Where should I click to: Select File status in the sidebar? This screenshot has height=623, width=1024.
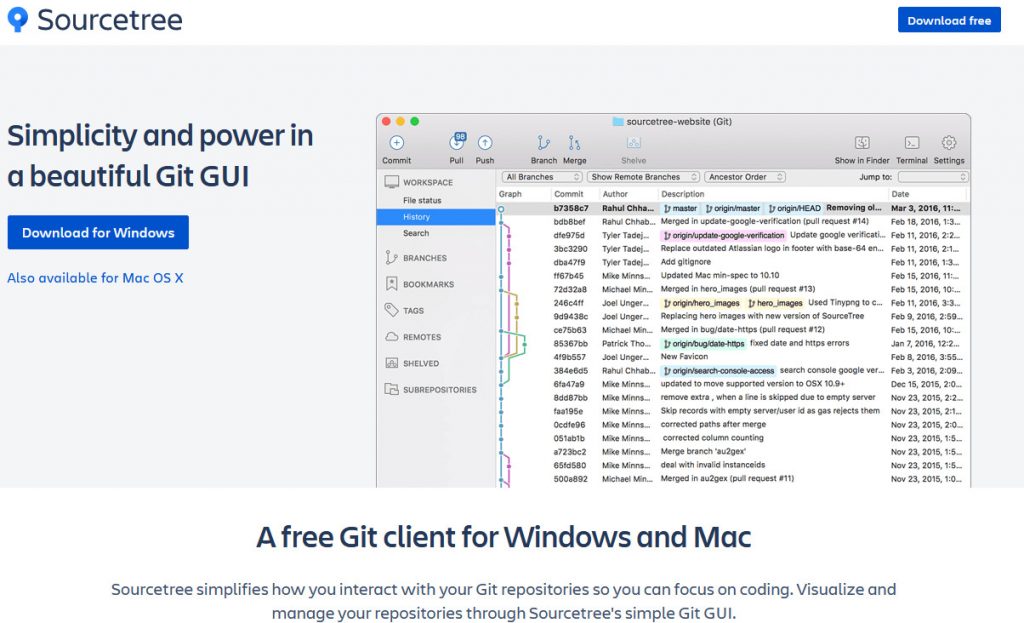click(422, 200)
